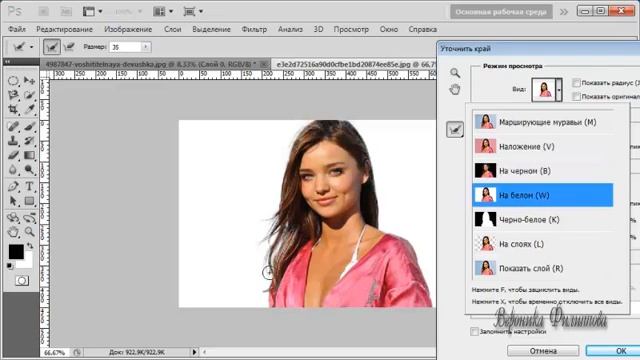Reset default foreground and background colors
This screenshot has height=360, width=640.
pyautogui.click(x=10, y=266)
